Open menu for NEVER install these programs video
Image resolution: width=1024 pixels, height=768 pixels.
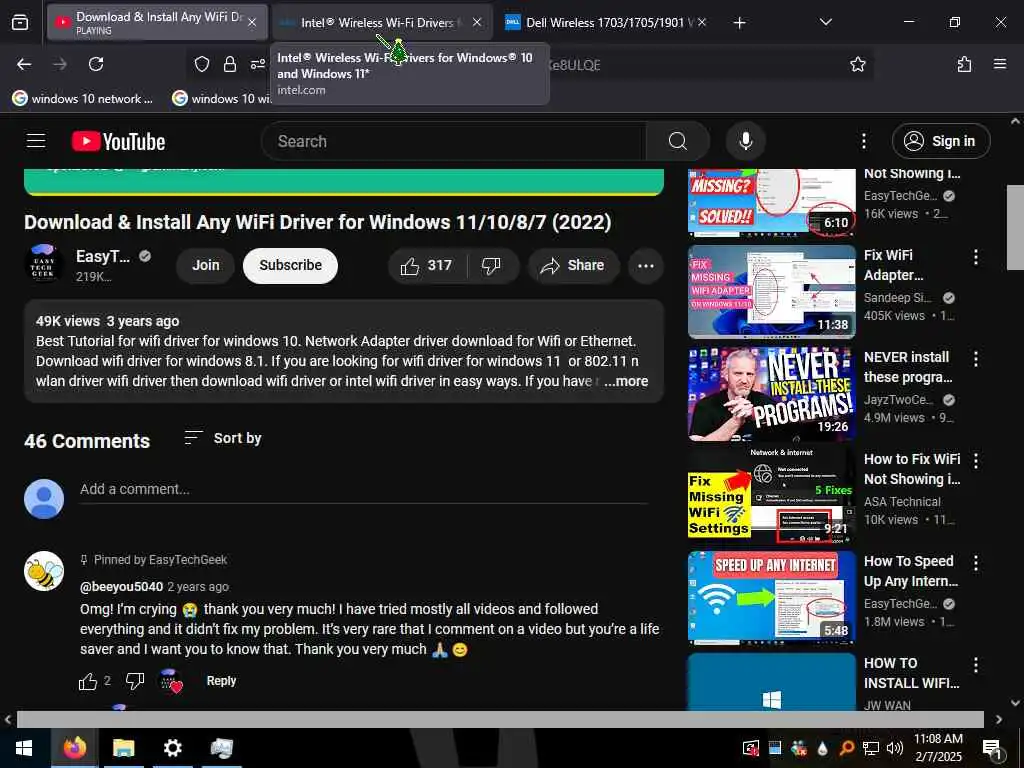[976, 359]
